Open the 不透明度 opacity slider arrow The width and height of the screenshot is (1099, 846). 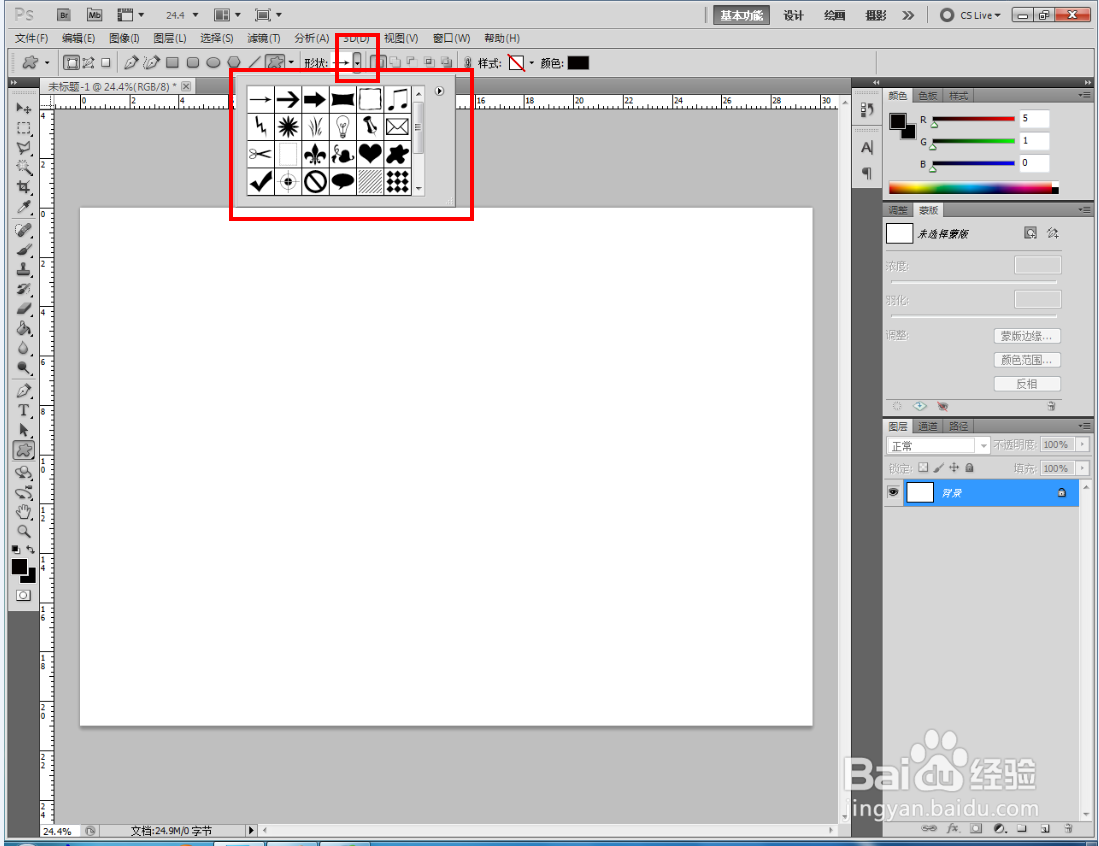(x=1084, y=444)
